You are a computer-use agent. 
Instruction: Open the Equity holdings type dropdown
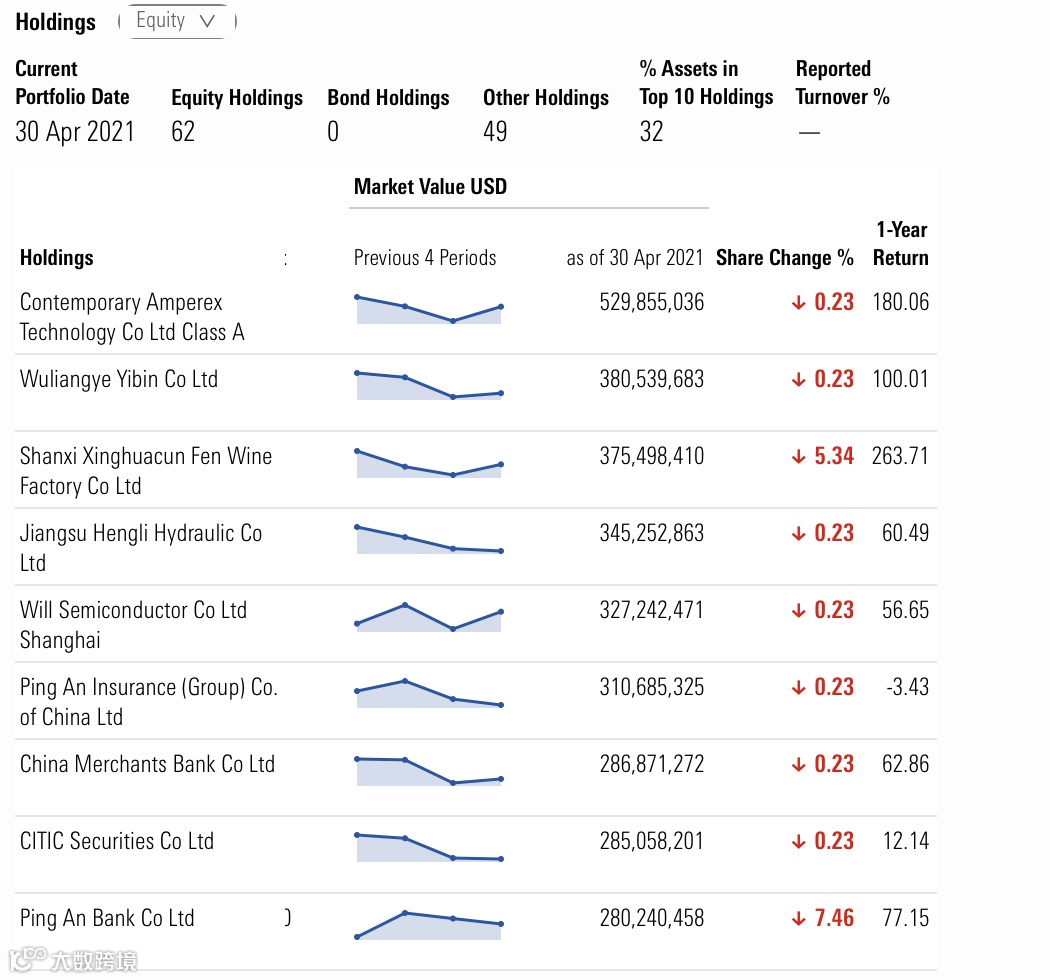point(176,21)
